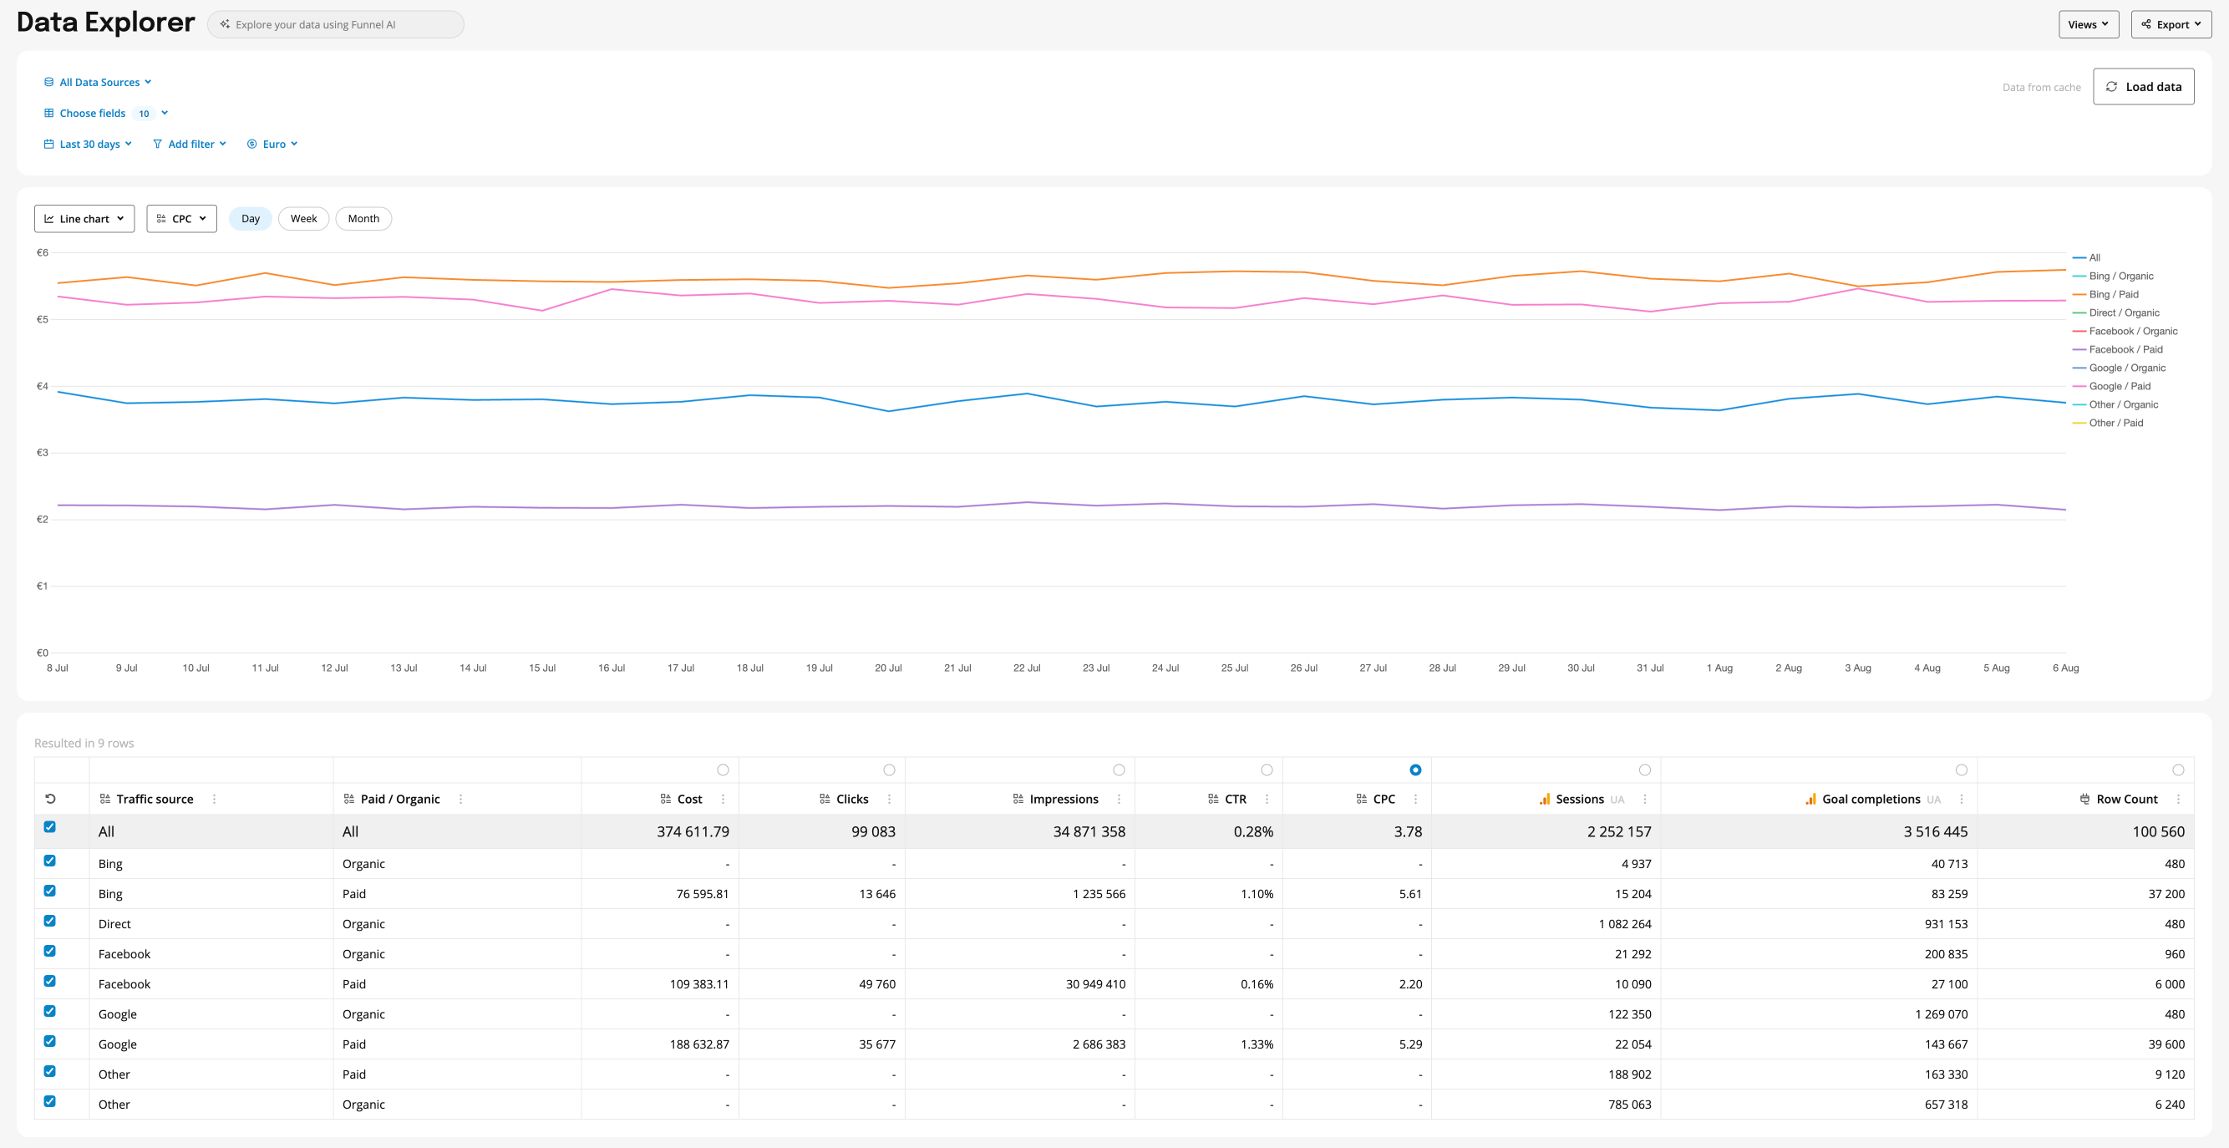Click the reset selection icon in table header
The height and width of the screenshot is (1148, 2229).
[x=50, y=799]
